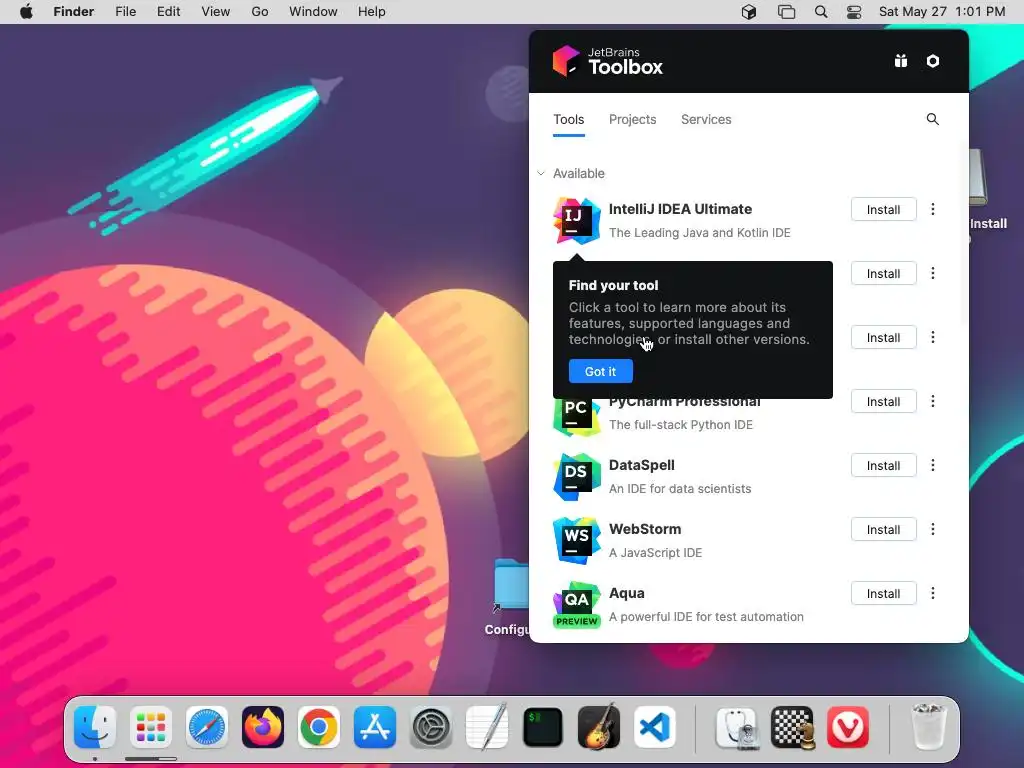The height and width of the screenshot is (768, 1024).
Task: Launch Terminal from the Dock
Action: click(x=543, y=727)
